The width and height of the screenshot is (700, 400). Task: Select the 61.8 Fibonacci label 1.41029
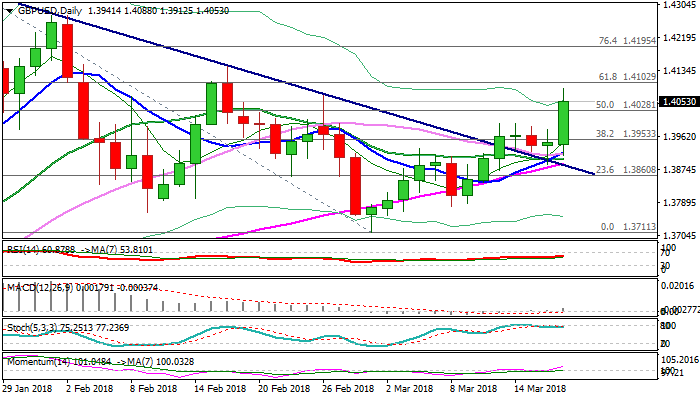pos(627,77)
